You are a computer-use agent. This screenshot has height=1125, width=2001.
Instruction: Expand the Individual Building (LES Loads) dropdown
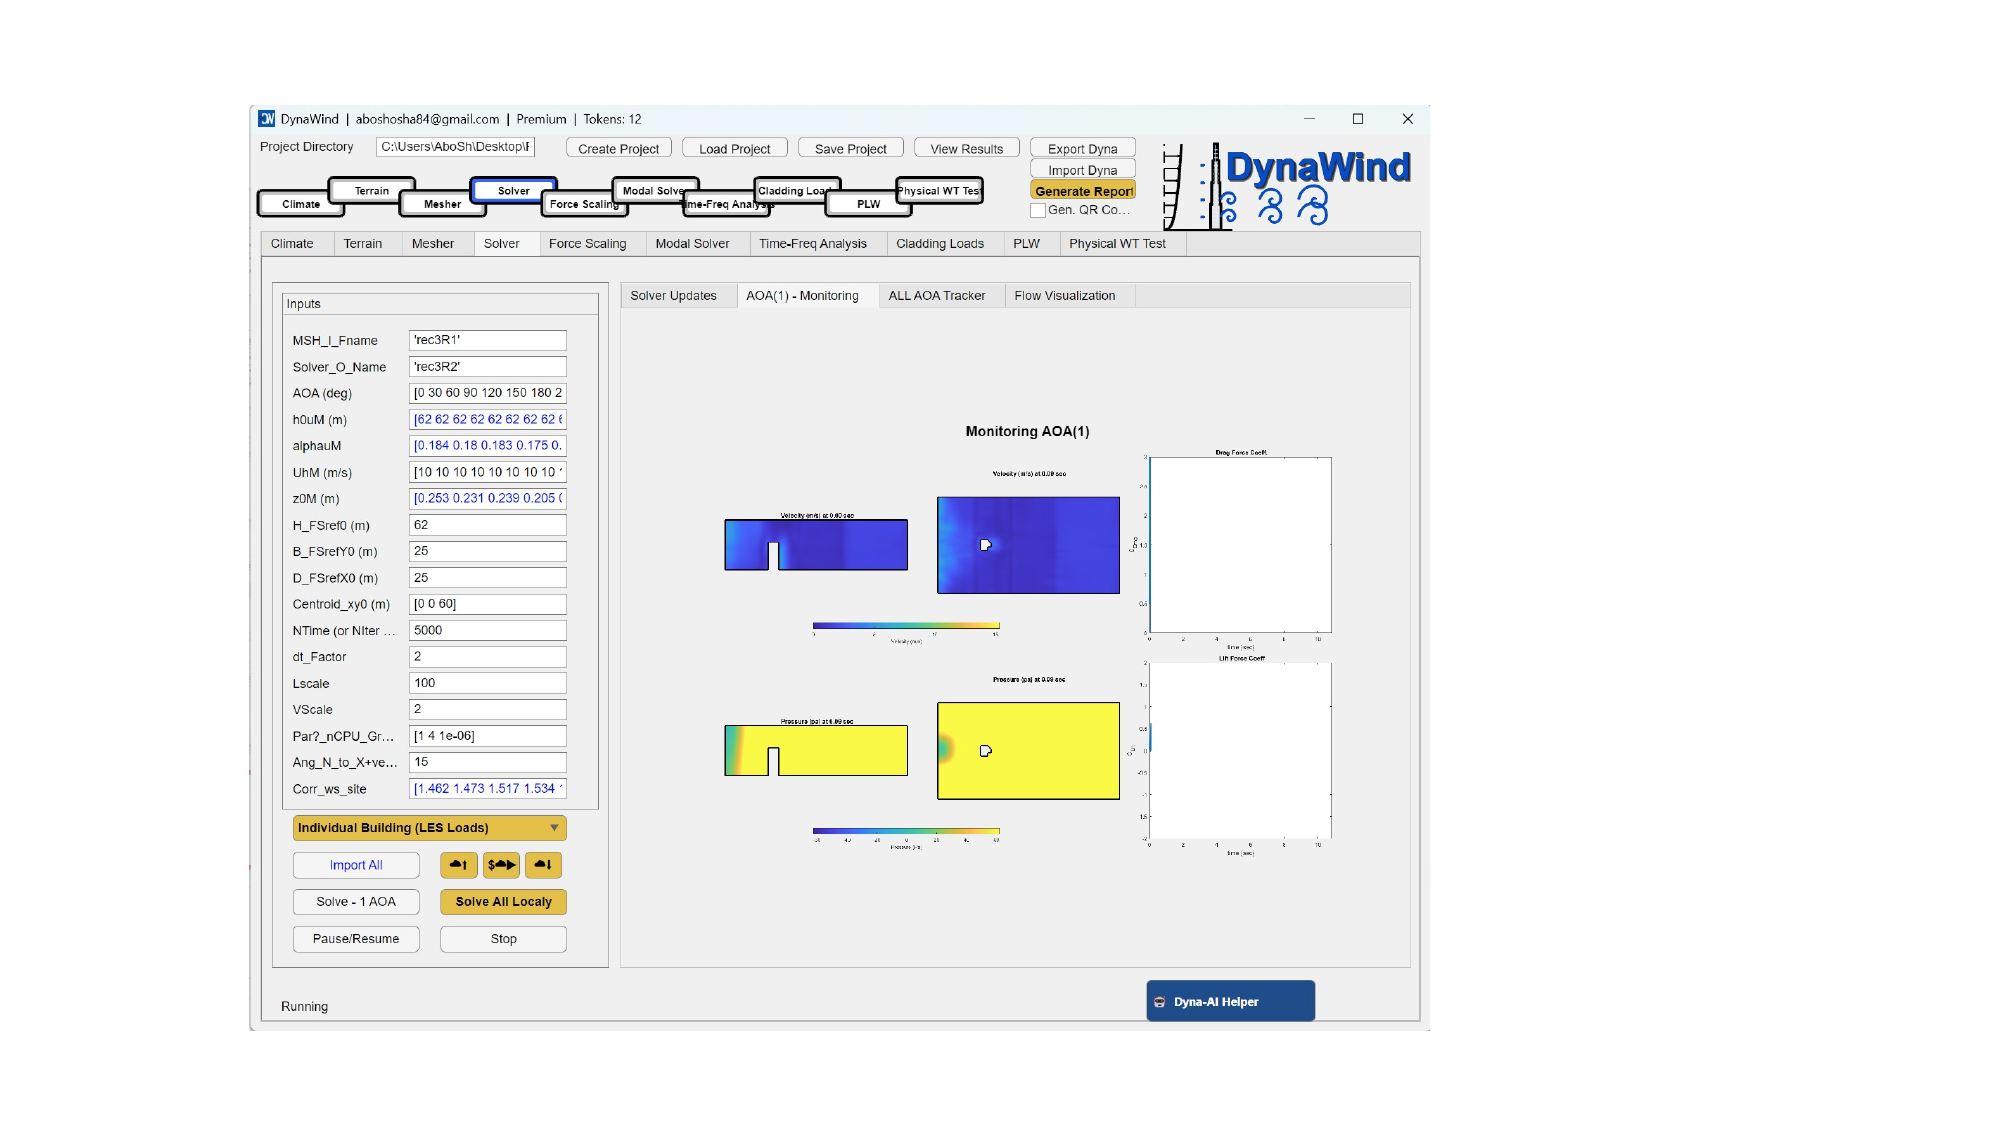coord(429,828)
